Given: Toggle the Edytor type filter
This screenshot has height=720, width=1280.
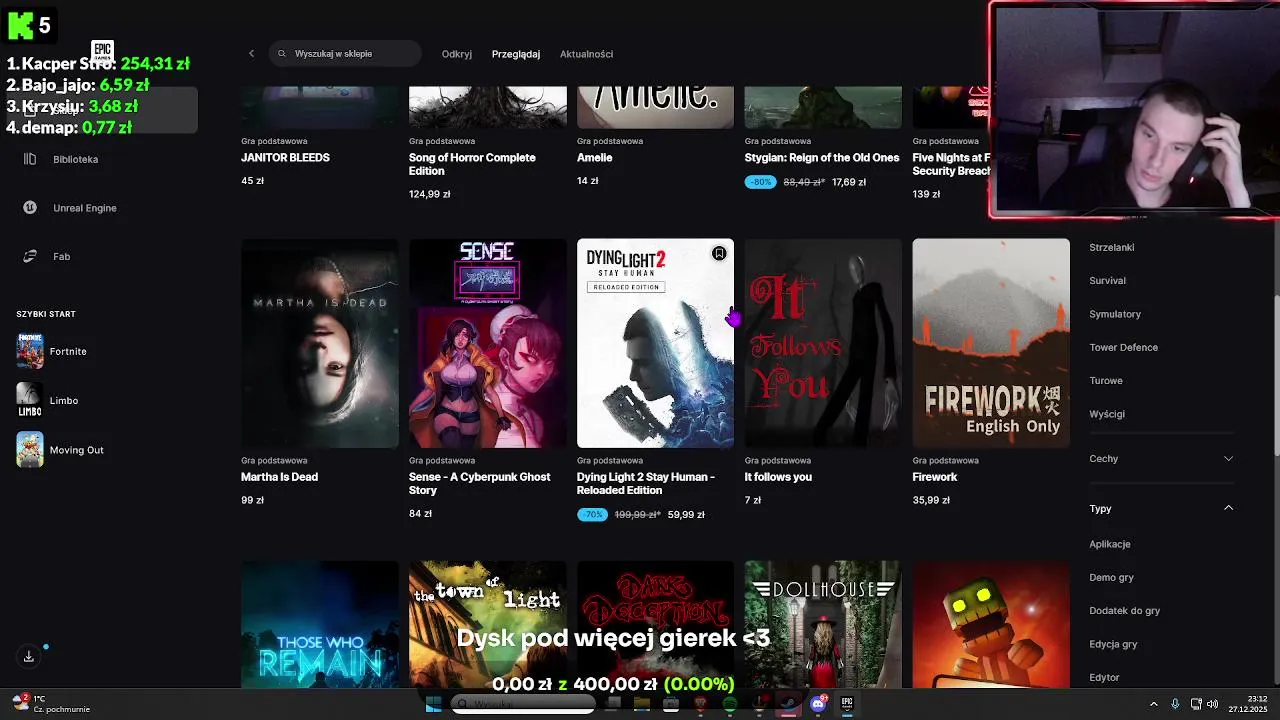Looking at the screenshot, I should point(1104,677).
